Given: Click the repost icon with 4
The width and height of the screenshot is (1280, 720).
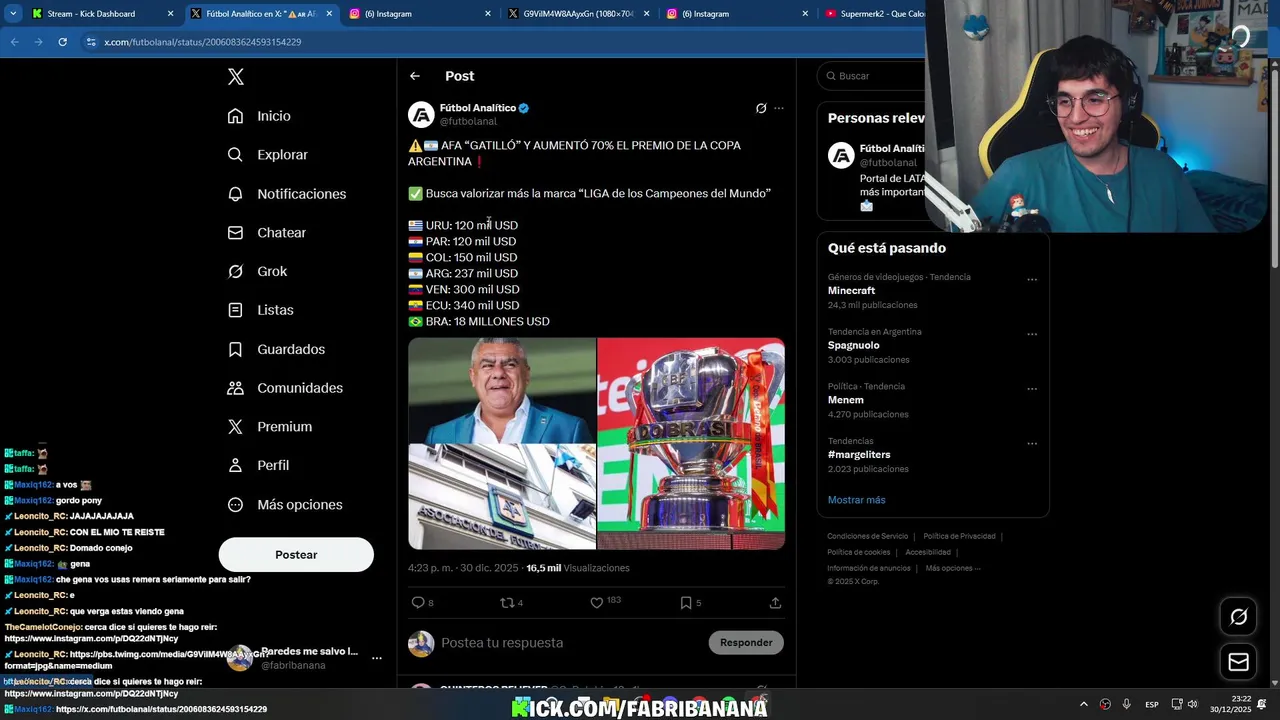Looking at the screenshot, I should pyautogui.click(x=507, y=603).
